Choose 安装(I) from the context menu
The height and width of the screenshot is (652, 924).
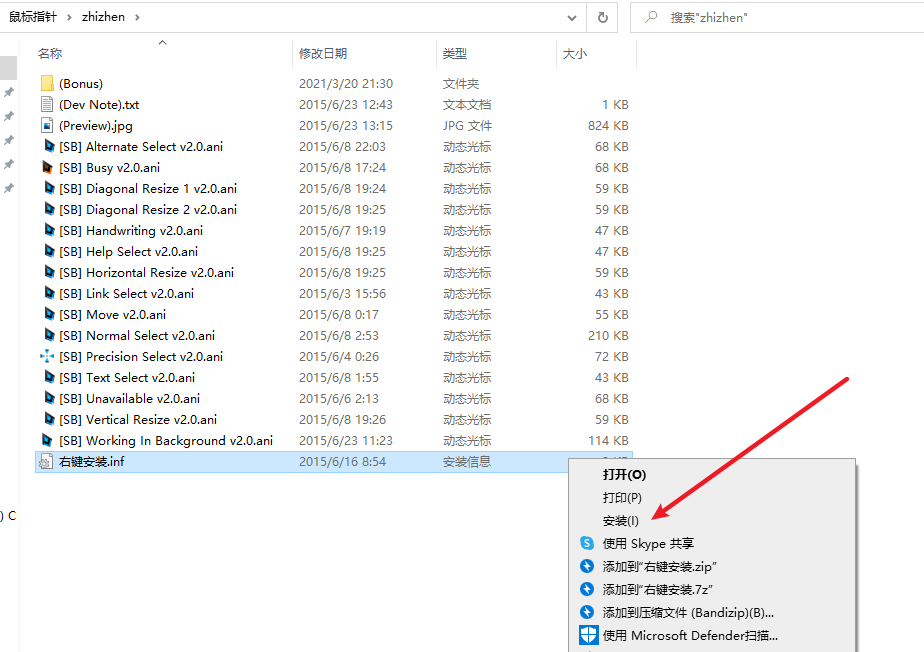[620, 521]
